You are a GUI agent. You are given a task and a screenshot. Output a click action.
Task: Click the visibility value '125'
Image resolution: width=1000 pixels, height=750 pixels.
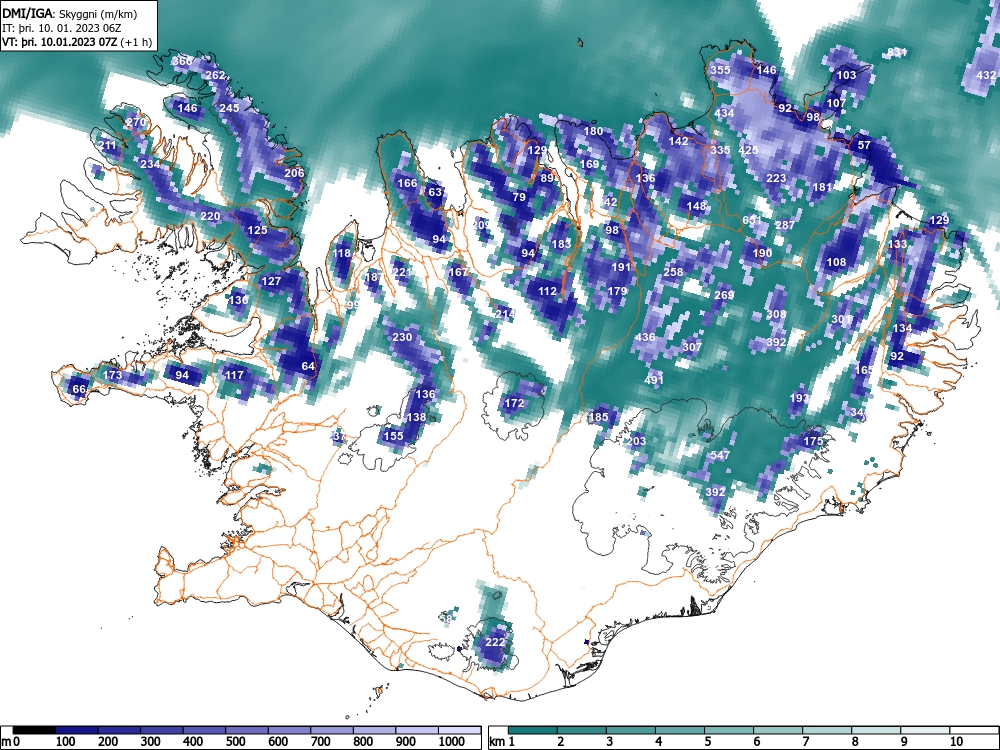pyautogui.click(x=257, y=230)
